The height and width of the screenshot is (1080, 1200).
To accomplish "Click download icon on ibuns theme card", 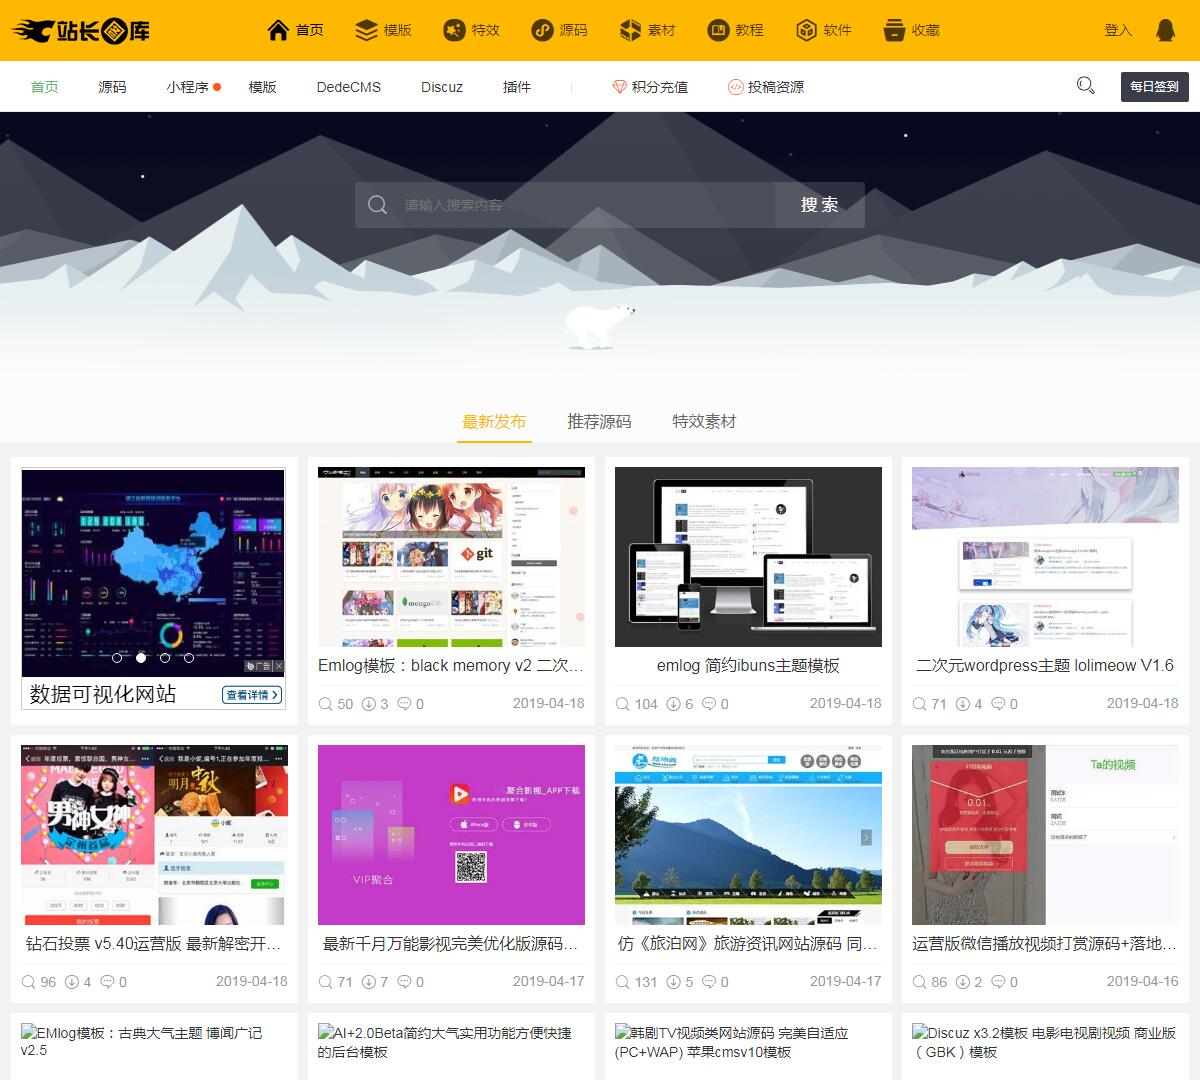I will click(x=673, y=704).
